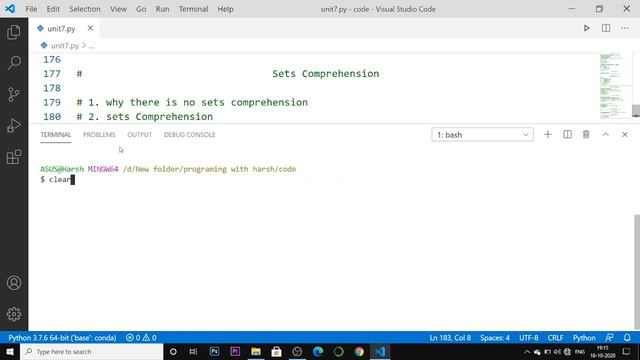Change indentation via Spaces: 4
640x360 pixels.
point(495,338)
